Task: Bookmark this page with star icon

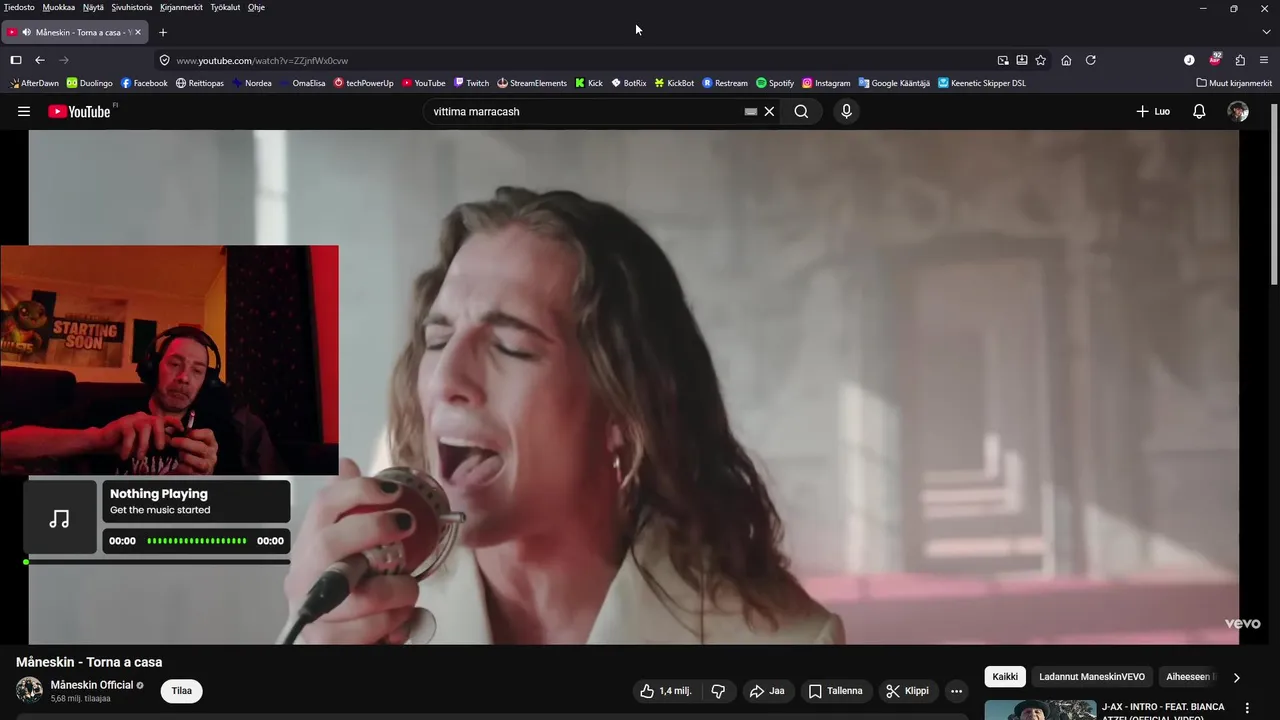Action: (x=1041, y=60)
